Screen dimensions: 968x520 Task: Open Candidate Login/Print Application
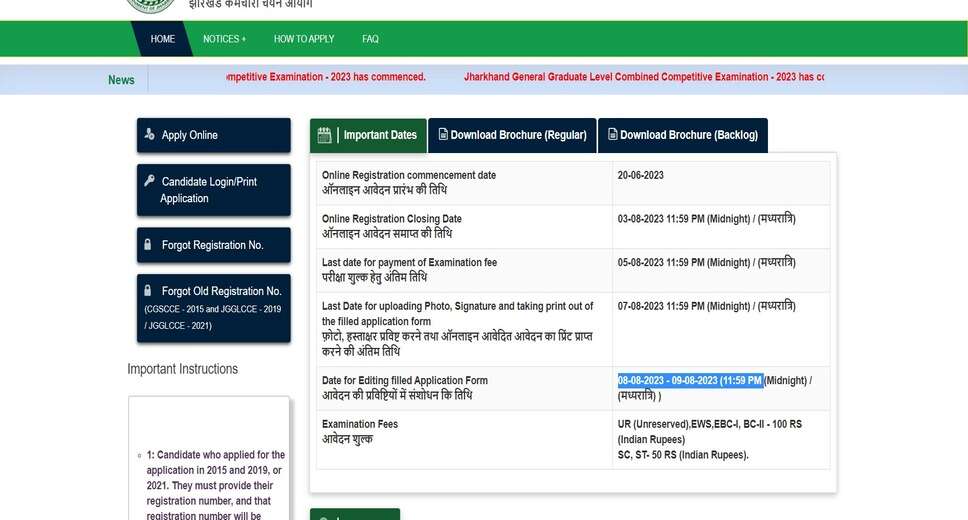click(x=214, y=190)
